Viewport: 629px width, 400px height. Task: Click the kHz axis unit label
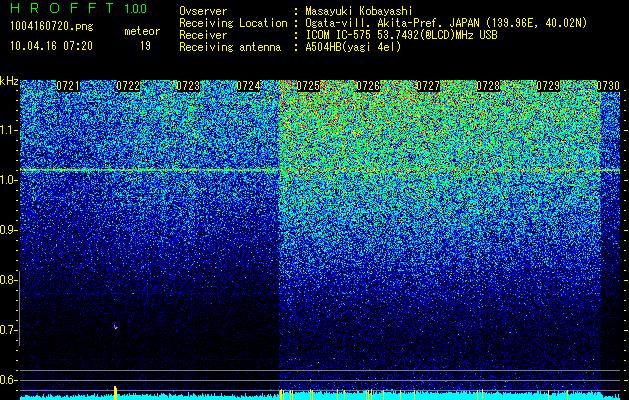coord(9,81)
